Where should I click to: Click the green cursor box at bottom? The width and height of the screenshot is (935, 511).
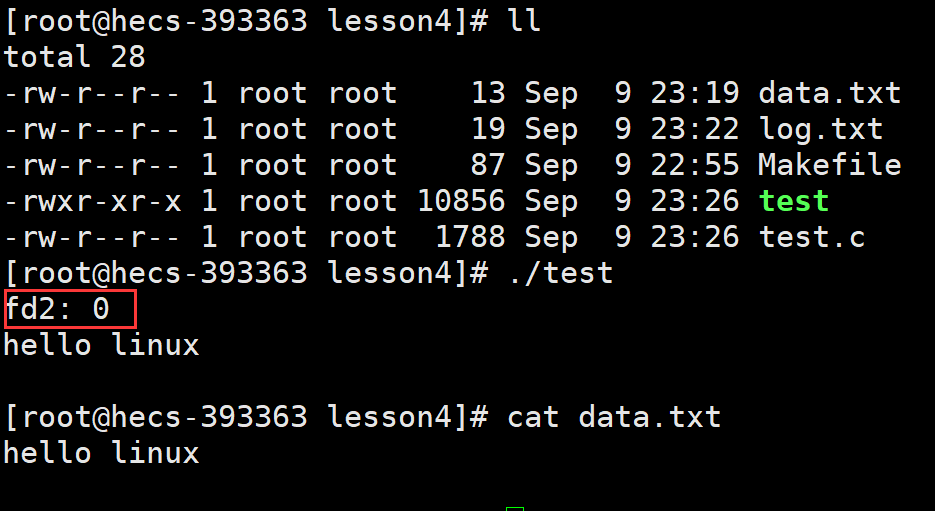tap(515, 509)
